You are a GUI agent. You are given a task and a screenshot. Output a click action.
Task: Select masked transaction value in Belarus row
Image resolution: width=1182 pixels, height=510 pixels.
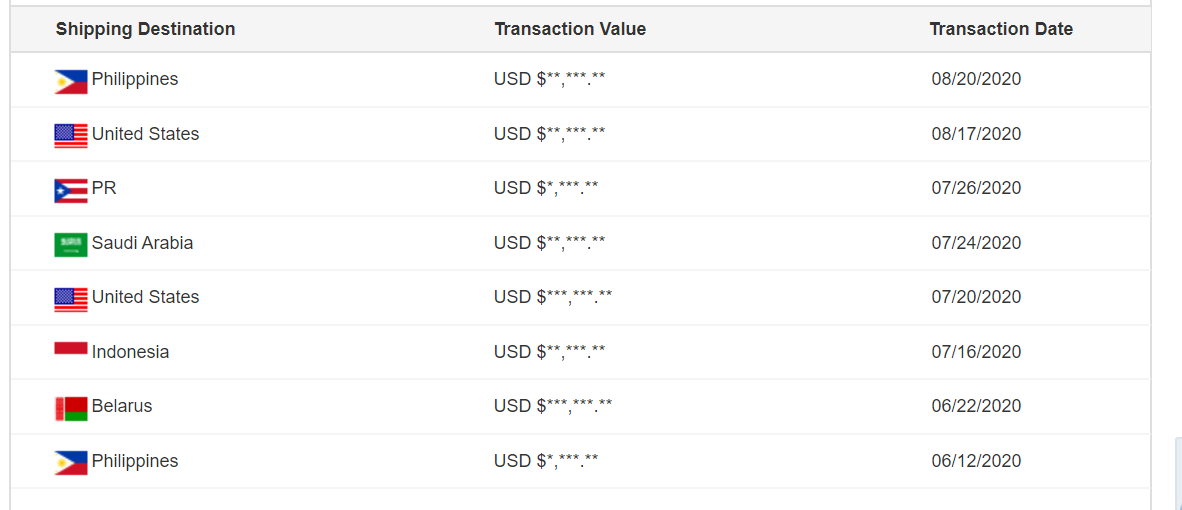point(553,406)
